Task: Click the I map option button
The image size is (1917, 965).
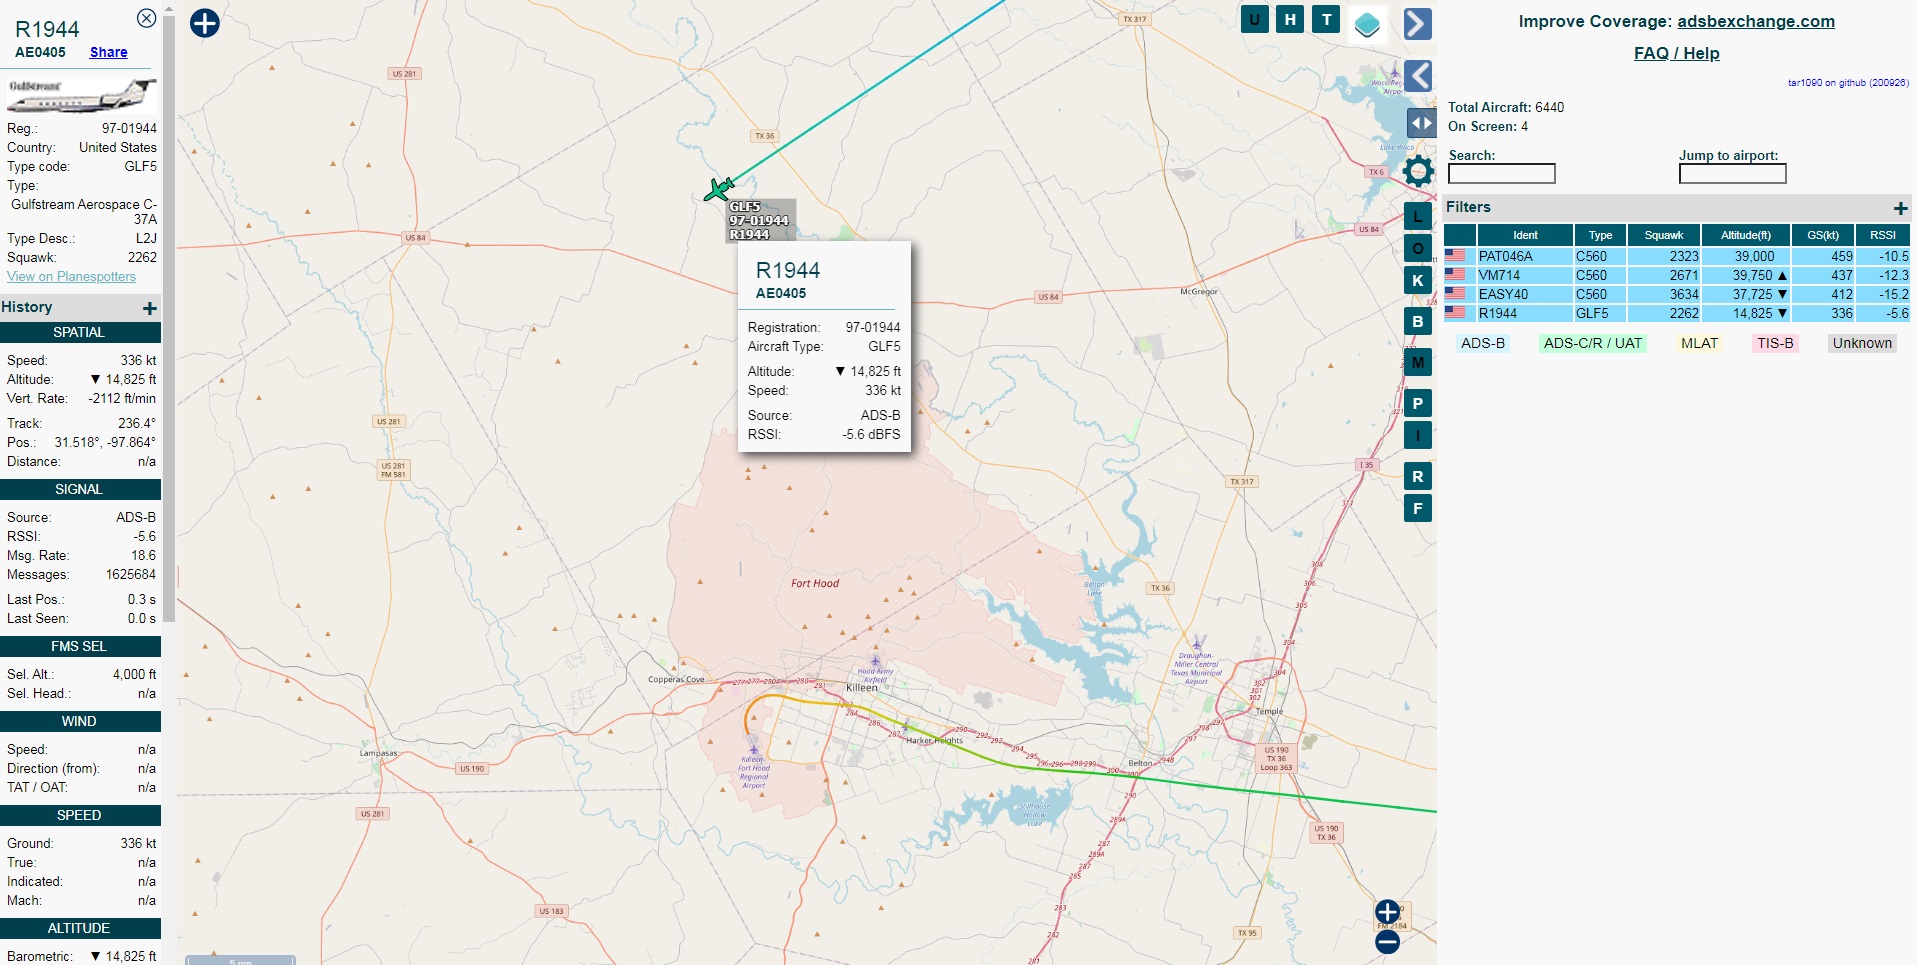Action: pos(1417,435)
